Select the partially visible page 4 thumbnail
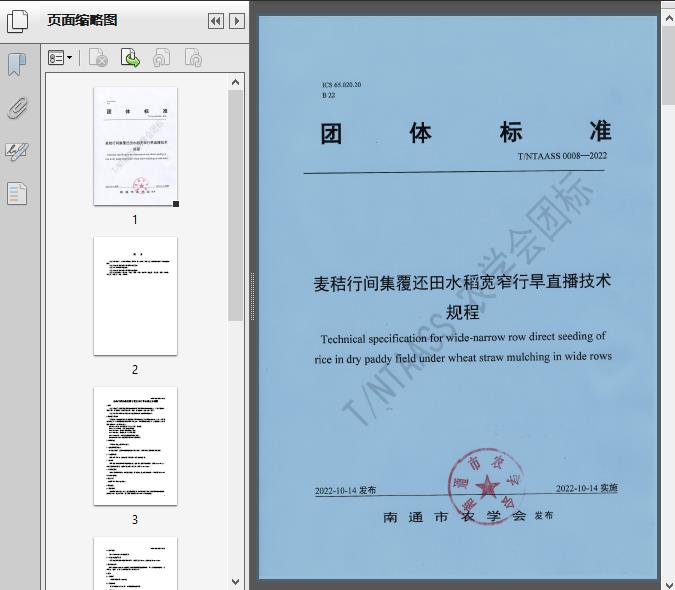The image size is (675, 590). [135, 563]
